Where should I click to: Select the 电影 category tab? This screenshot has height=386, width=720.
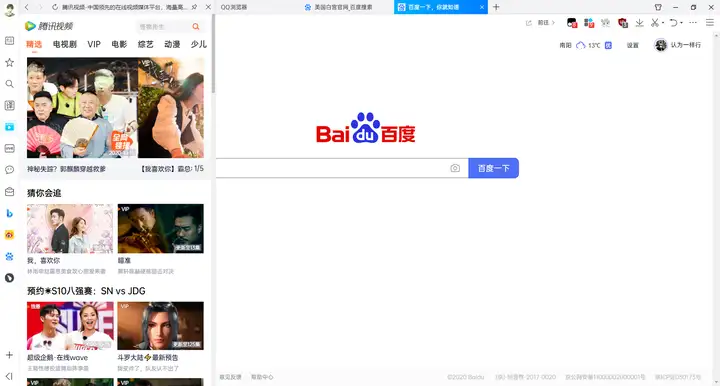coord(119,45)
